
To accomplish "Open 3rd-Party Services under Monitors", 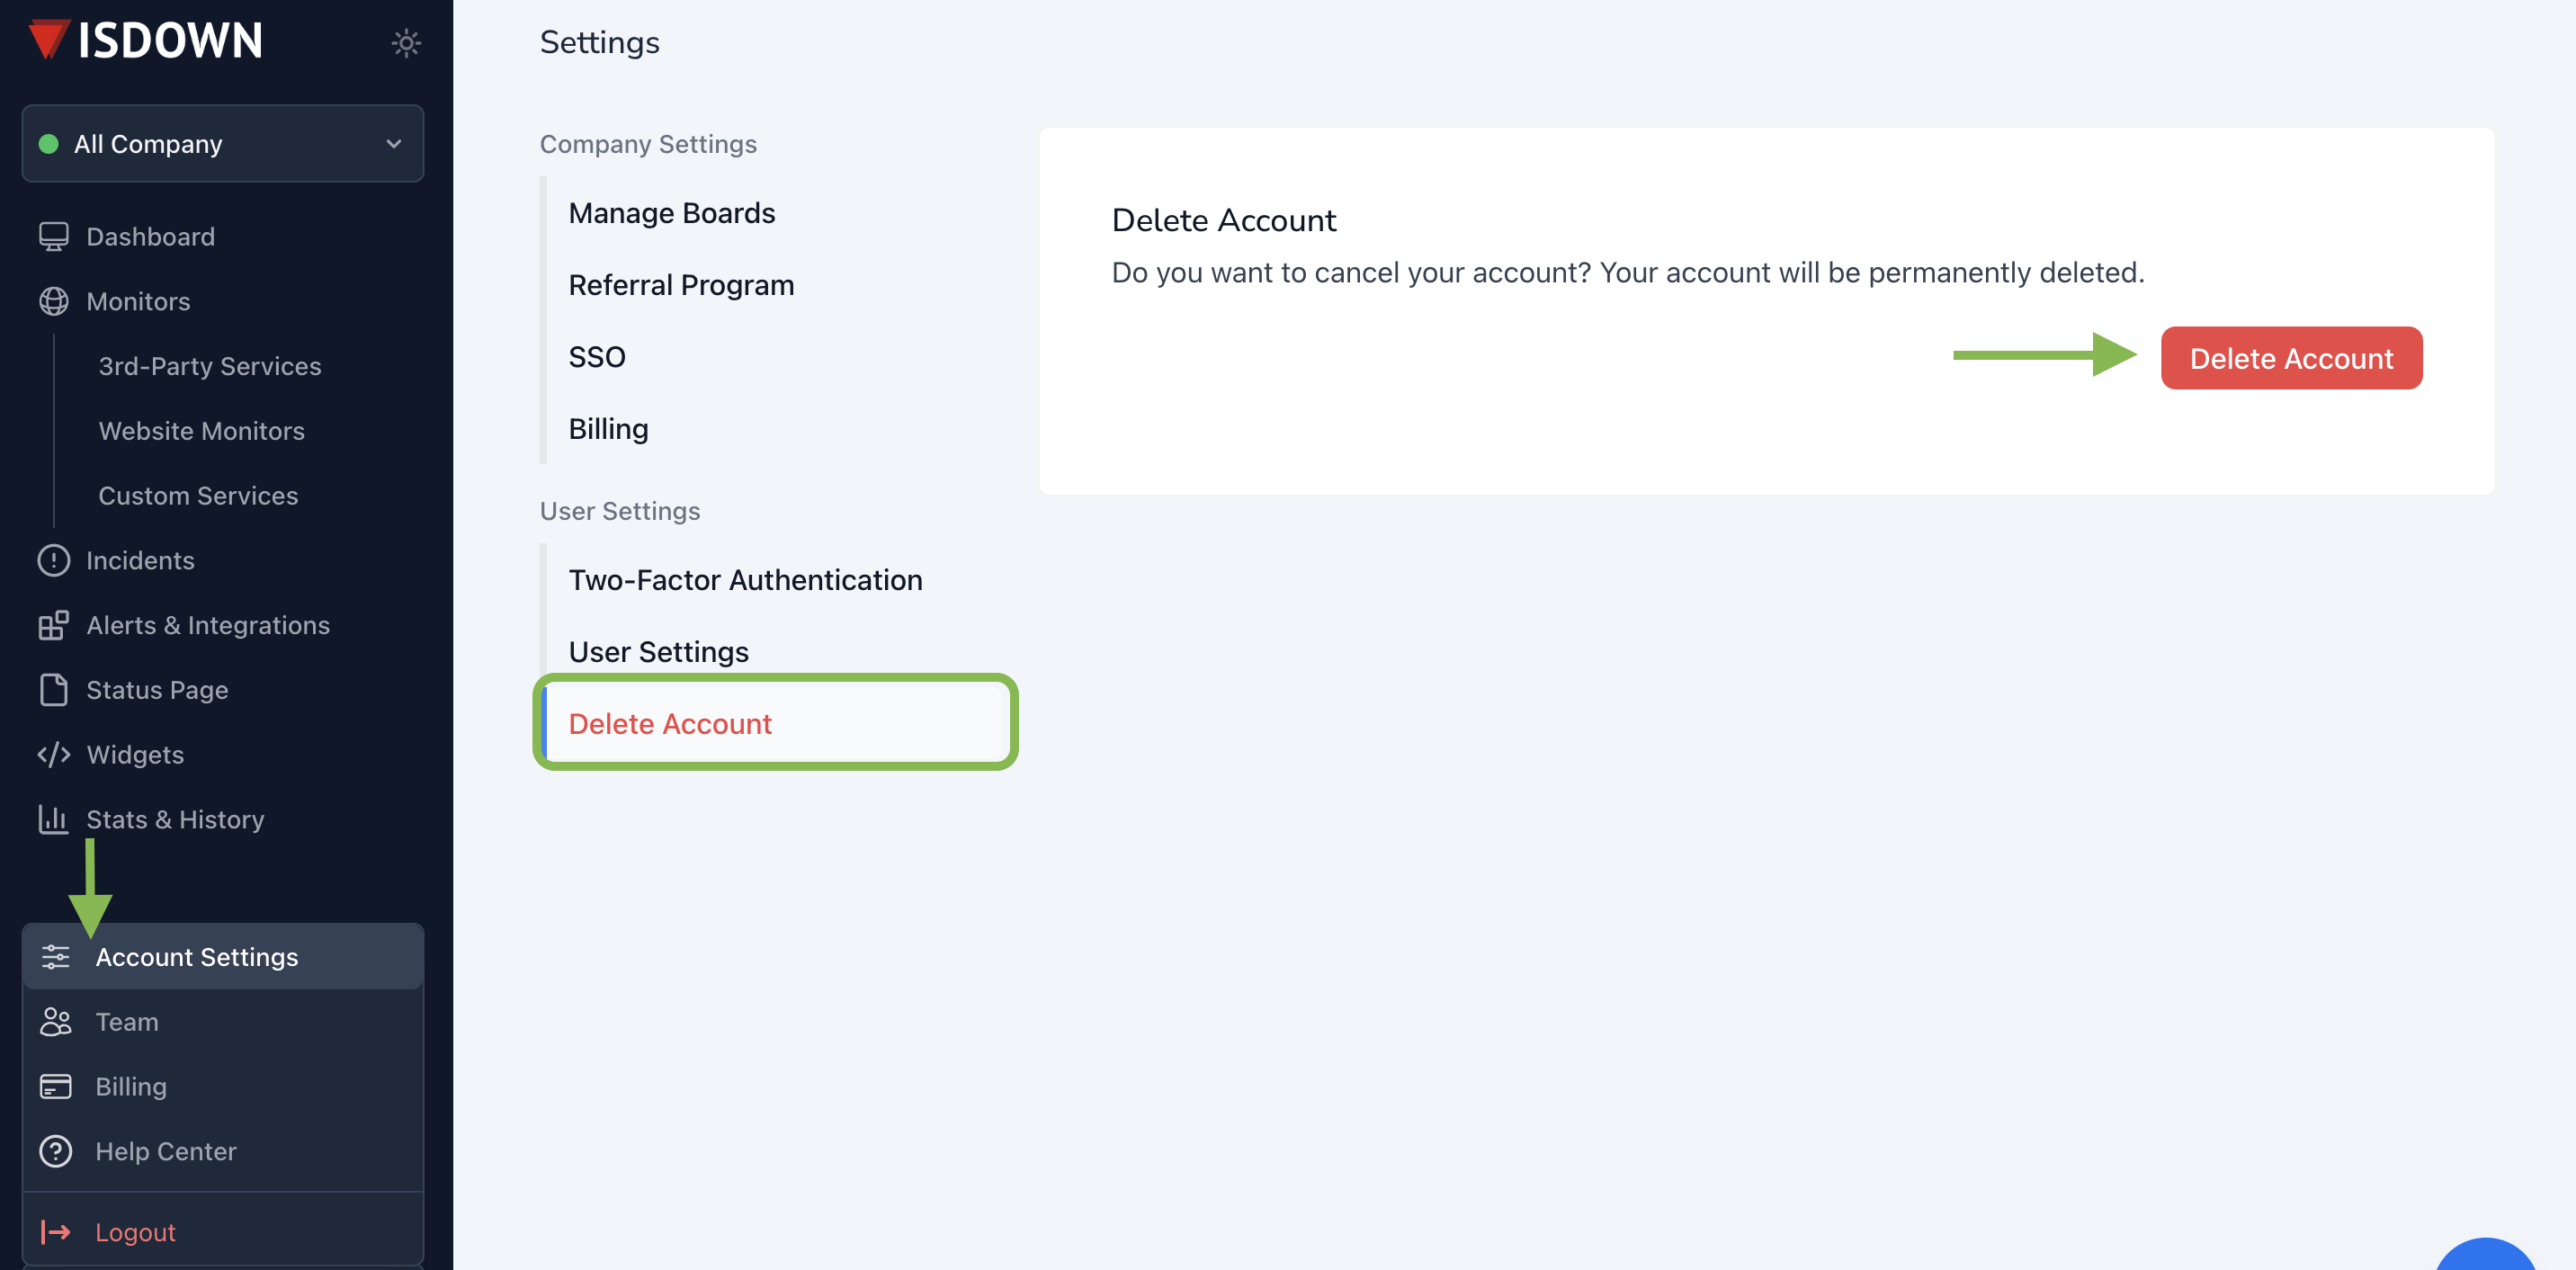I will click(209, 366).
